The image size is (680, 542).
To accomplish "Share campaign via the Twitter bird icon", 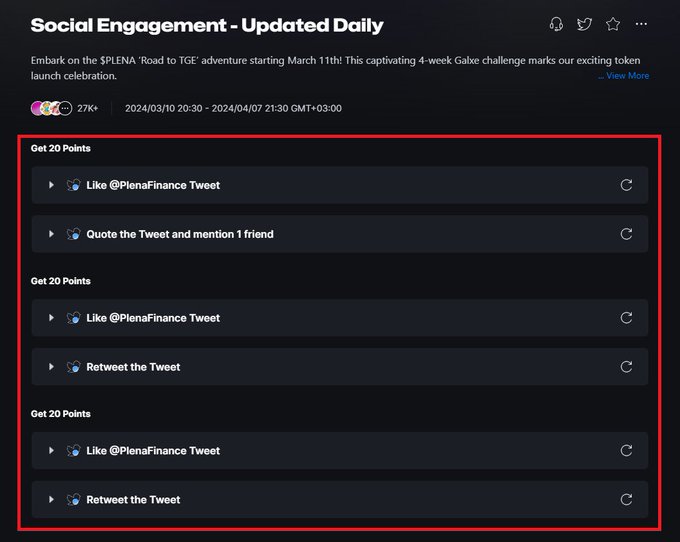I will 584,24.
